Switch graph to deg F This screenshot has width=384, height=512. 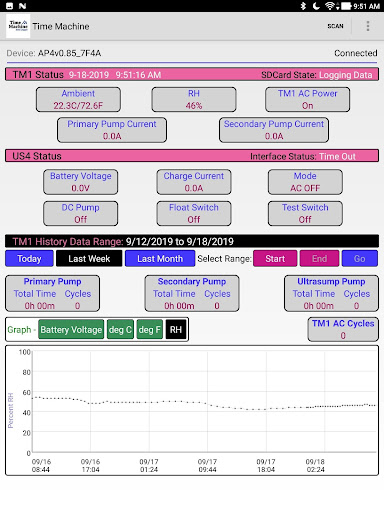(x=150, y=330)
